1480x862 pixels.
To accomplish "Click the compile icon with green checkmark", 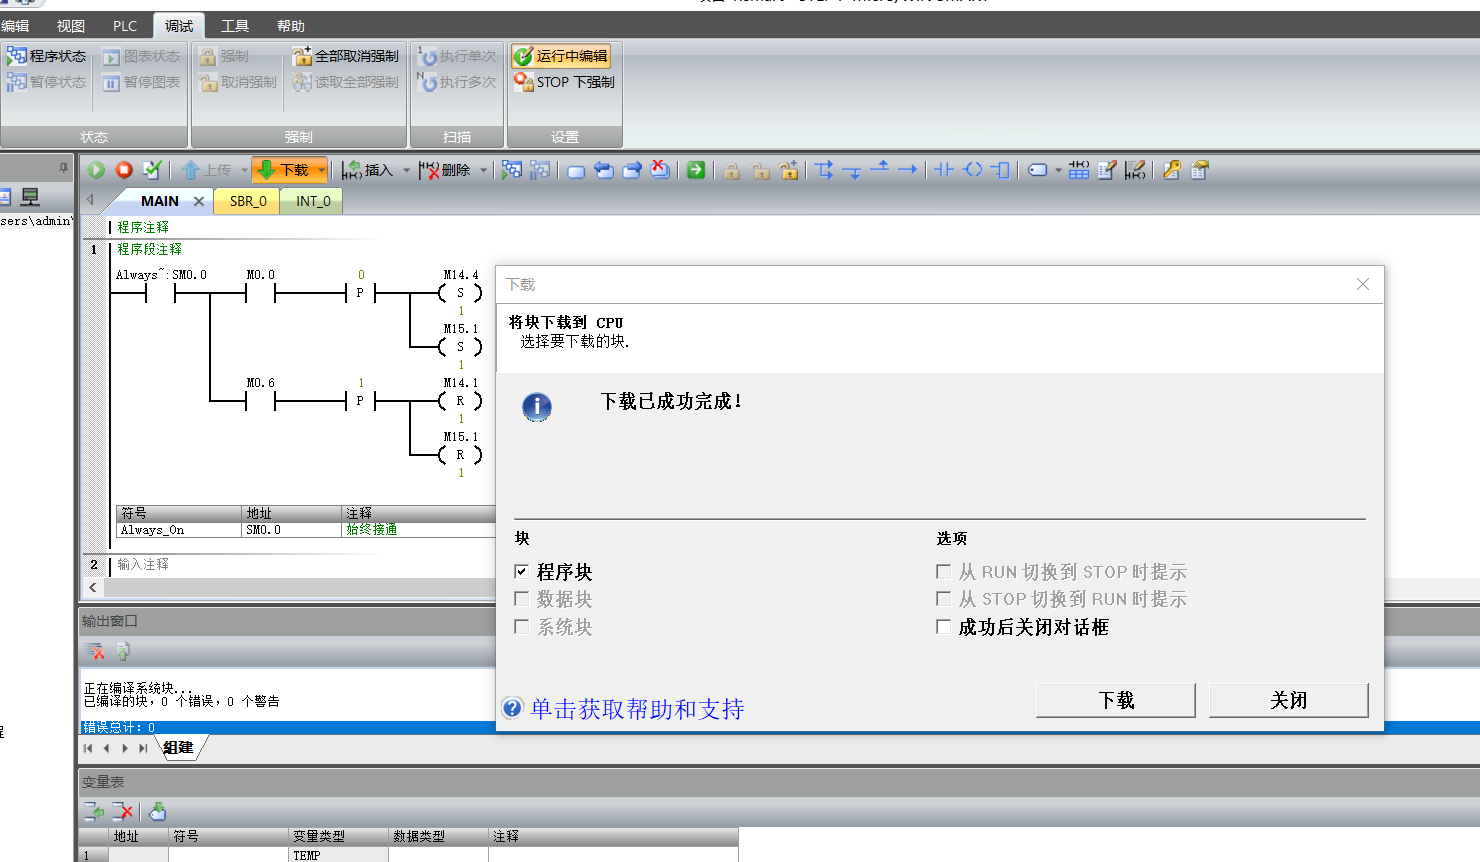I will point(152,170).
